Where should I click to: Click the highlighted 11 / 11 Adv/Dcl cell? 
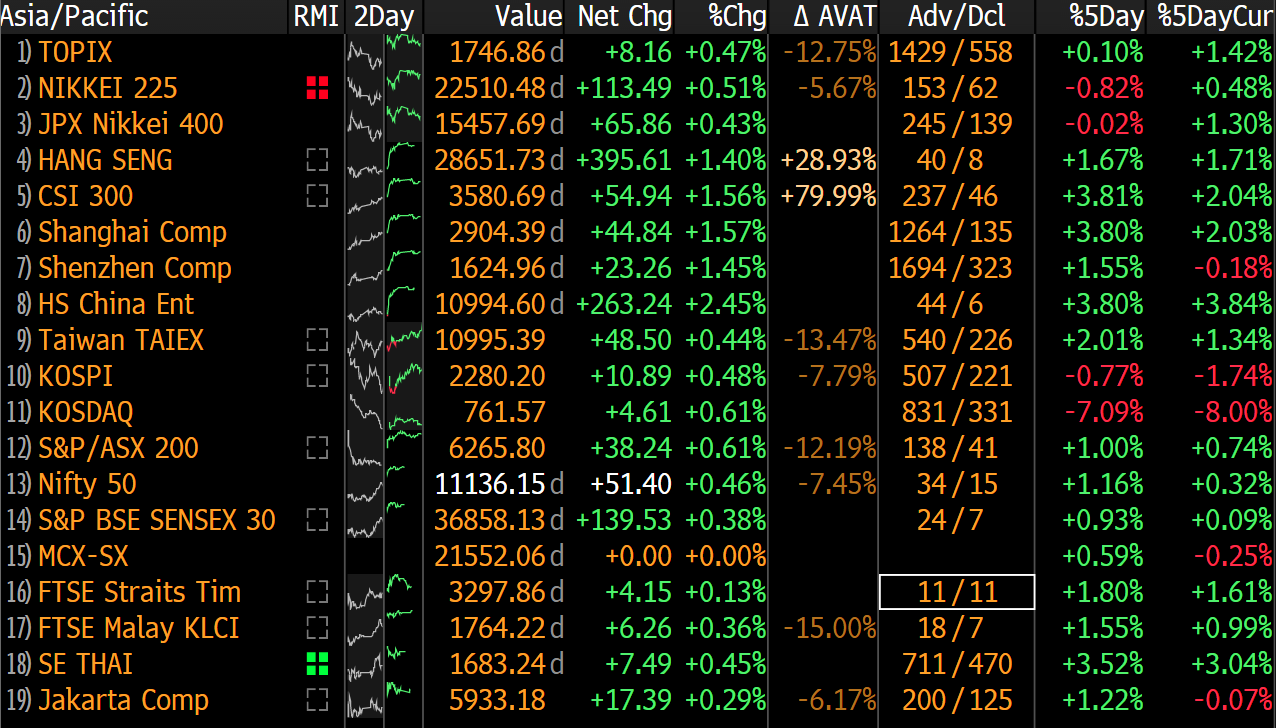click(x=957, y=592)
